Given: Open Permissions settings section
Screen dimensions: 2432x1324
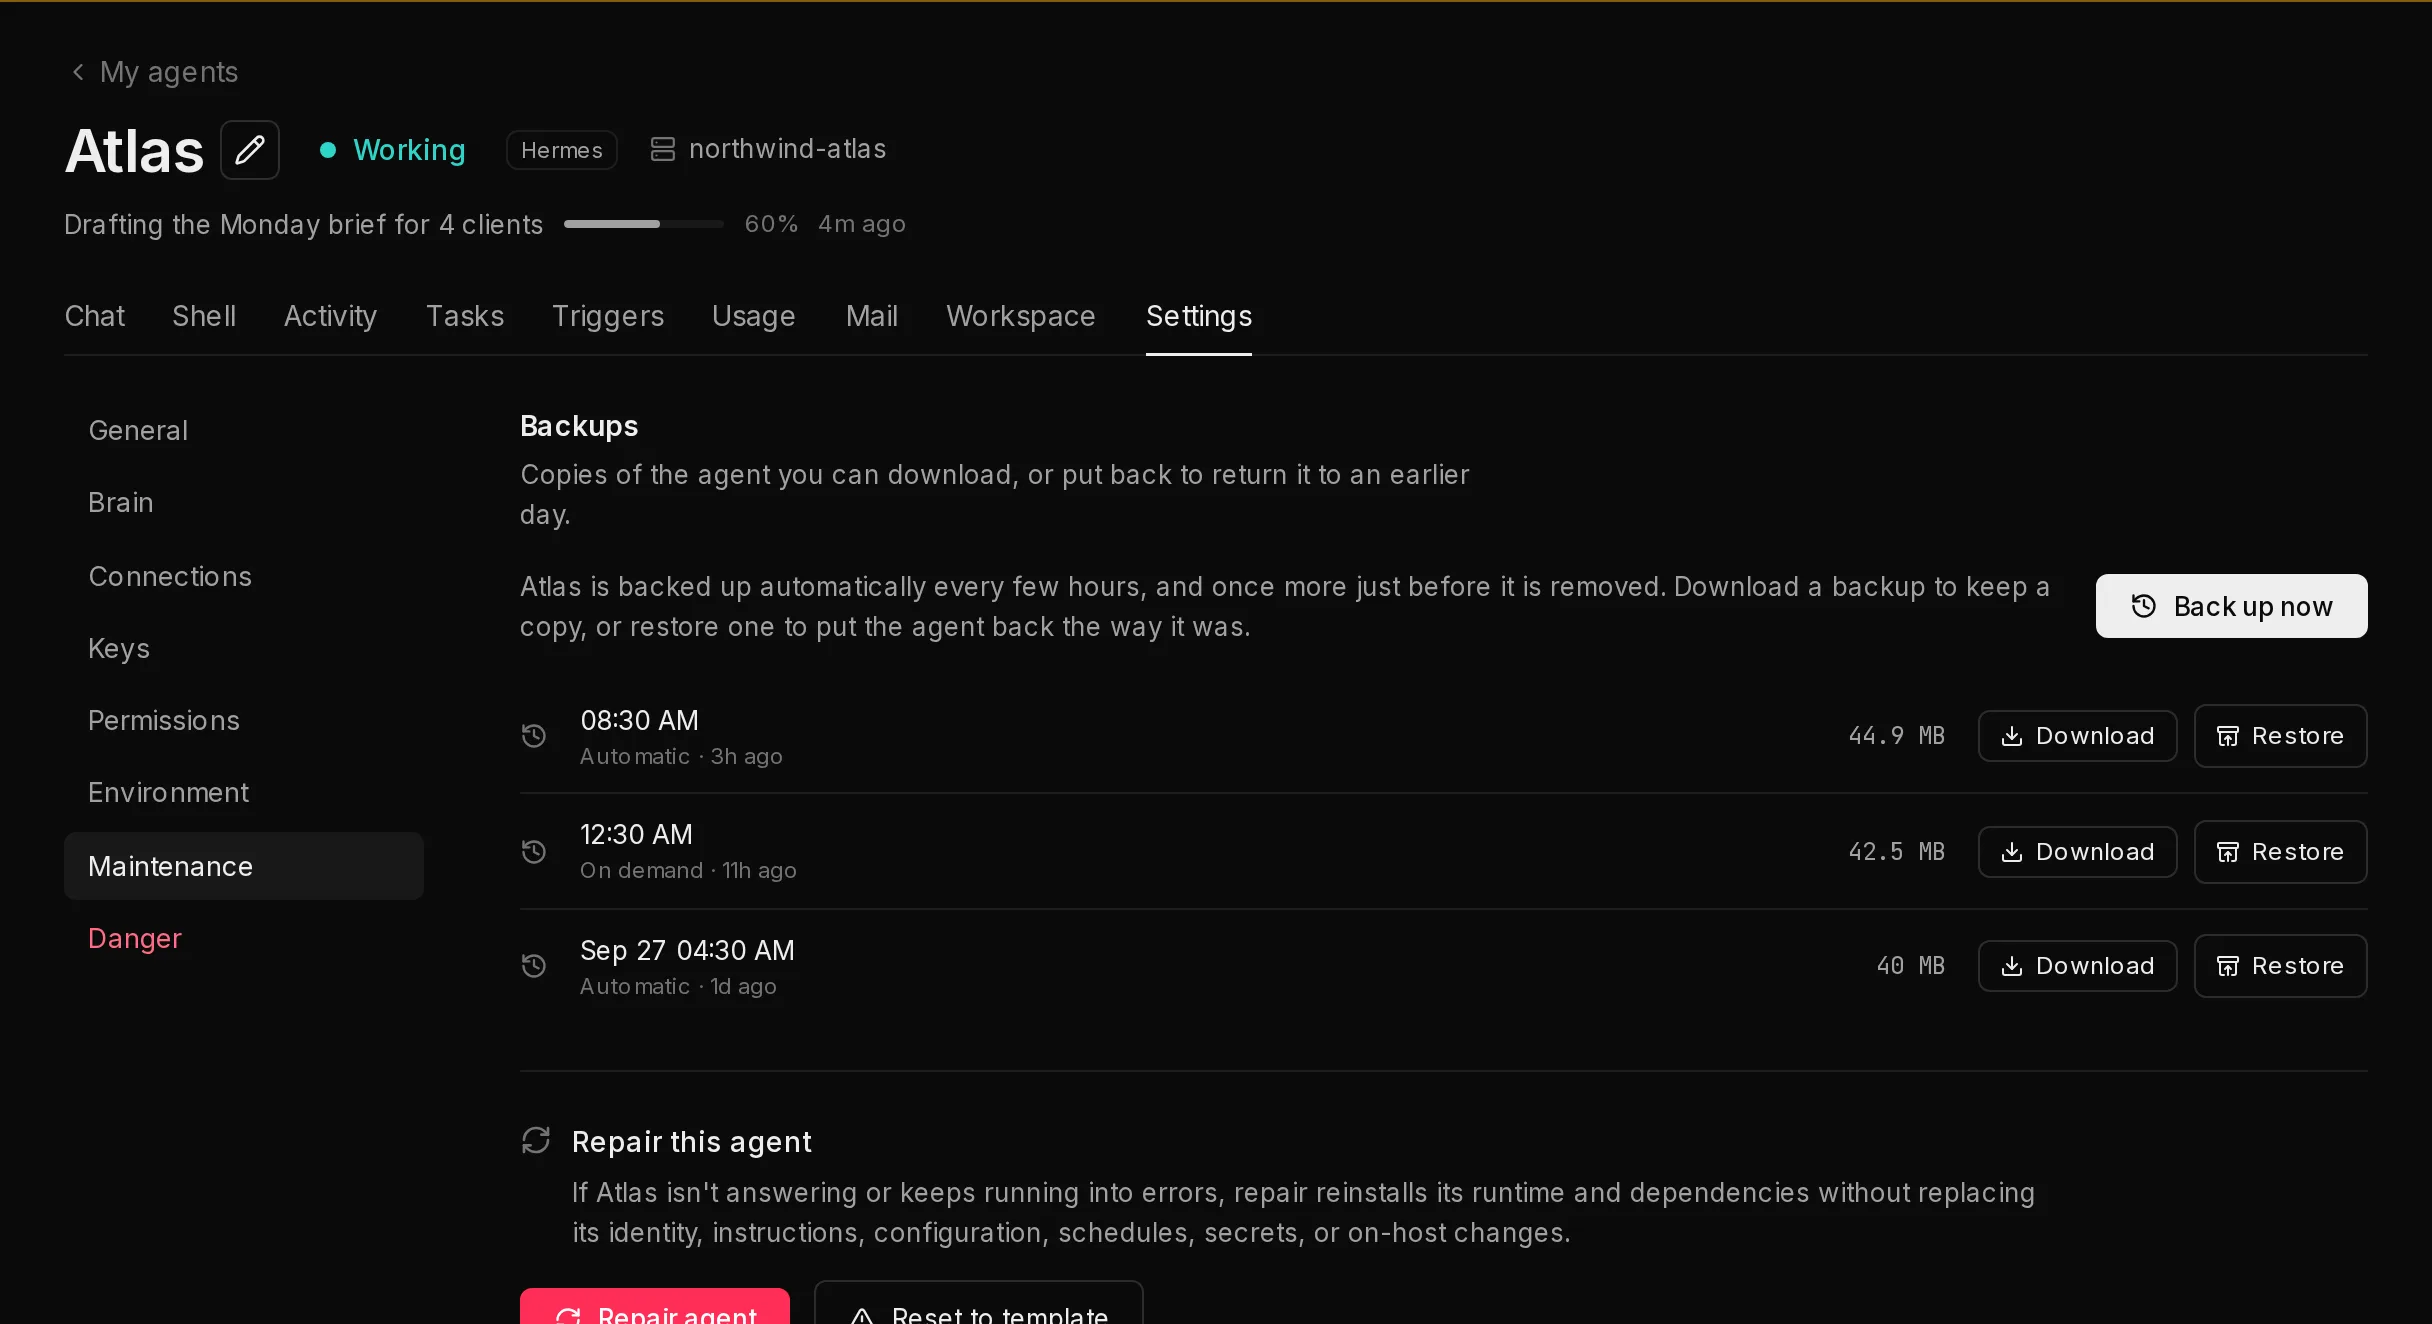Looking at the screenshot, I should click(244, 720).
